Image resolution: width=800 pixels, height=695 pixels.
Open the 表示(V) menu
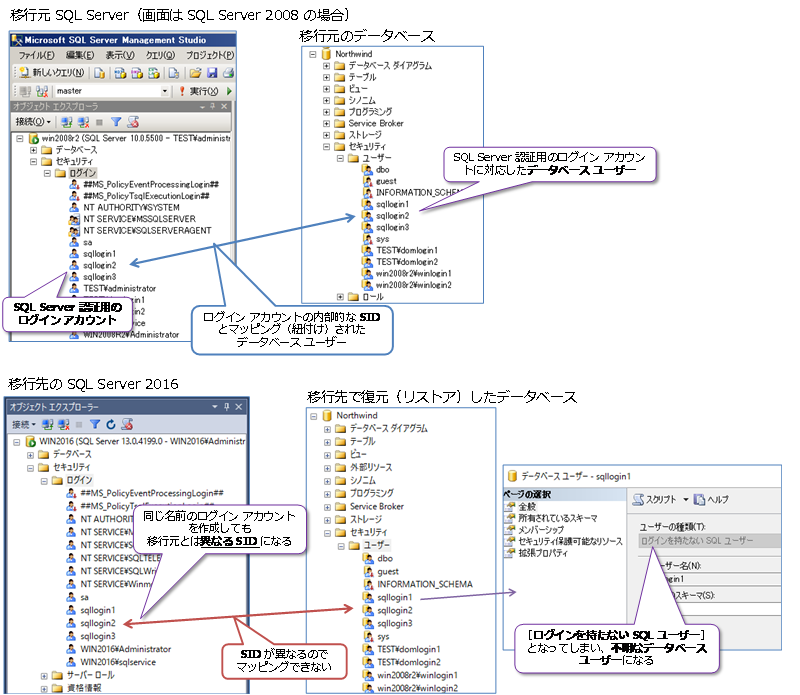click(120, 55)
